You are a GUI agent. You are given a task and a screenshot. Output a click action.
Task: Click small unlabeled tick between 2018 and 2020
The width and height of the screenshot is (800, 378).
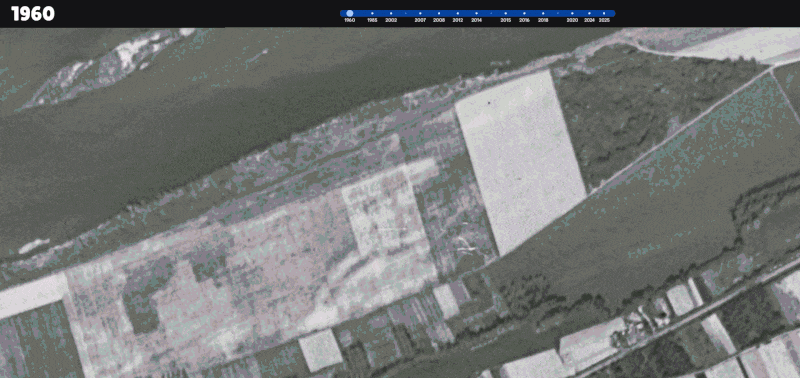pyautogui.click(x=558, y=13)
